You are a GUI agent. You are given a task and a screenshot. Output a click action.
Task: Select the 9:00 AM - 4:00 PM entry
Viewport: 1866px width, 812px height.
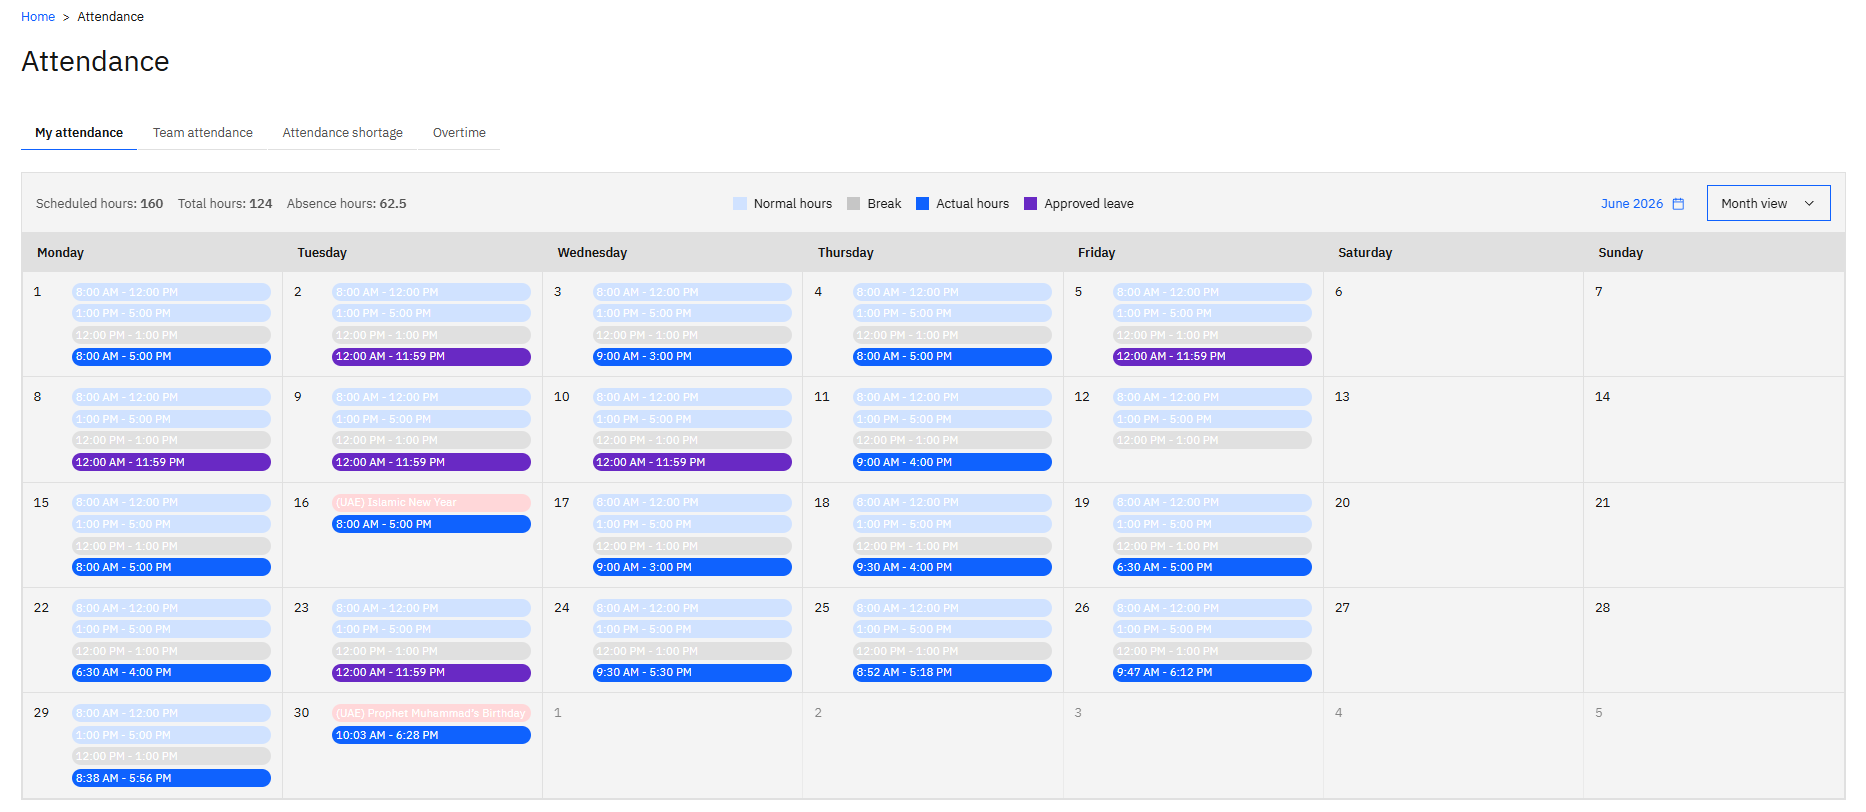pyautogui.click(x=952, y=462)
